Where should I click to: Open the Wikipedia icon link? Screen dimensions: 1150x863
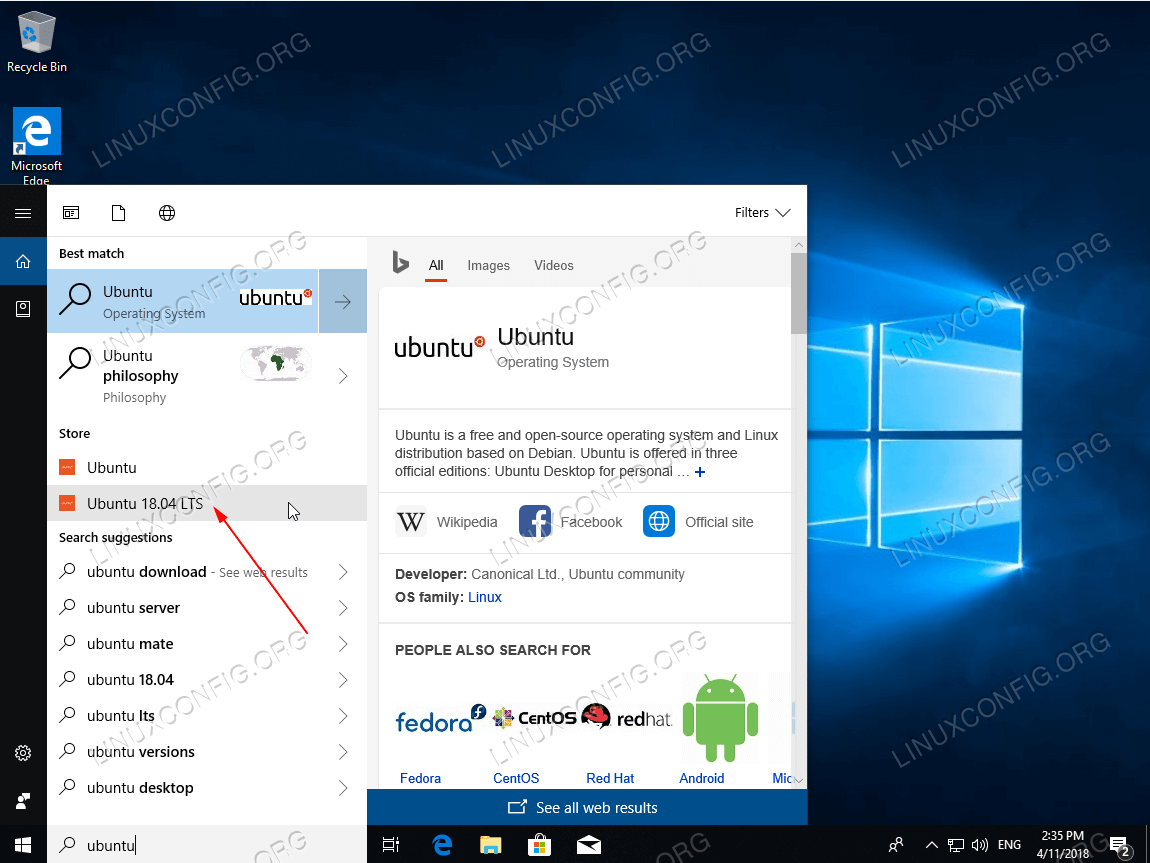pyautogui.click(x=411, y=521)
